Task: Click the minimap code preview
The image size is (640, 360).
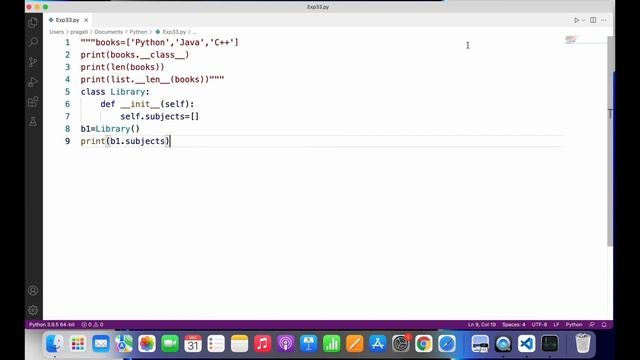Action: tap(571, 39)
